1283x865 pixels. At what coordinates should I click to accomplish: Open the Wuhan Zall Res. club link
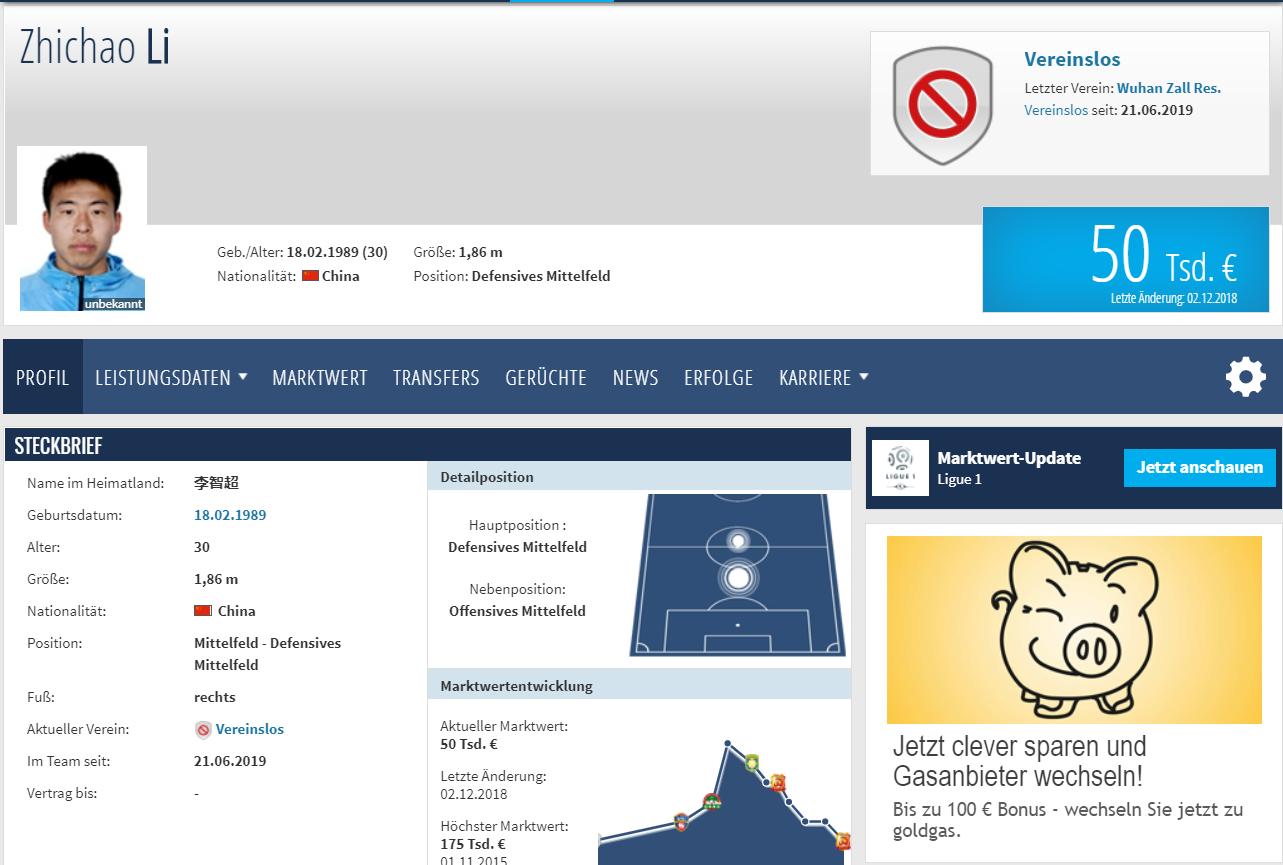[1169, 88]
